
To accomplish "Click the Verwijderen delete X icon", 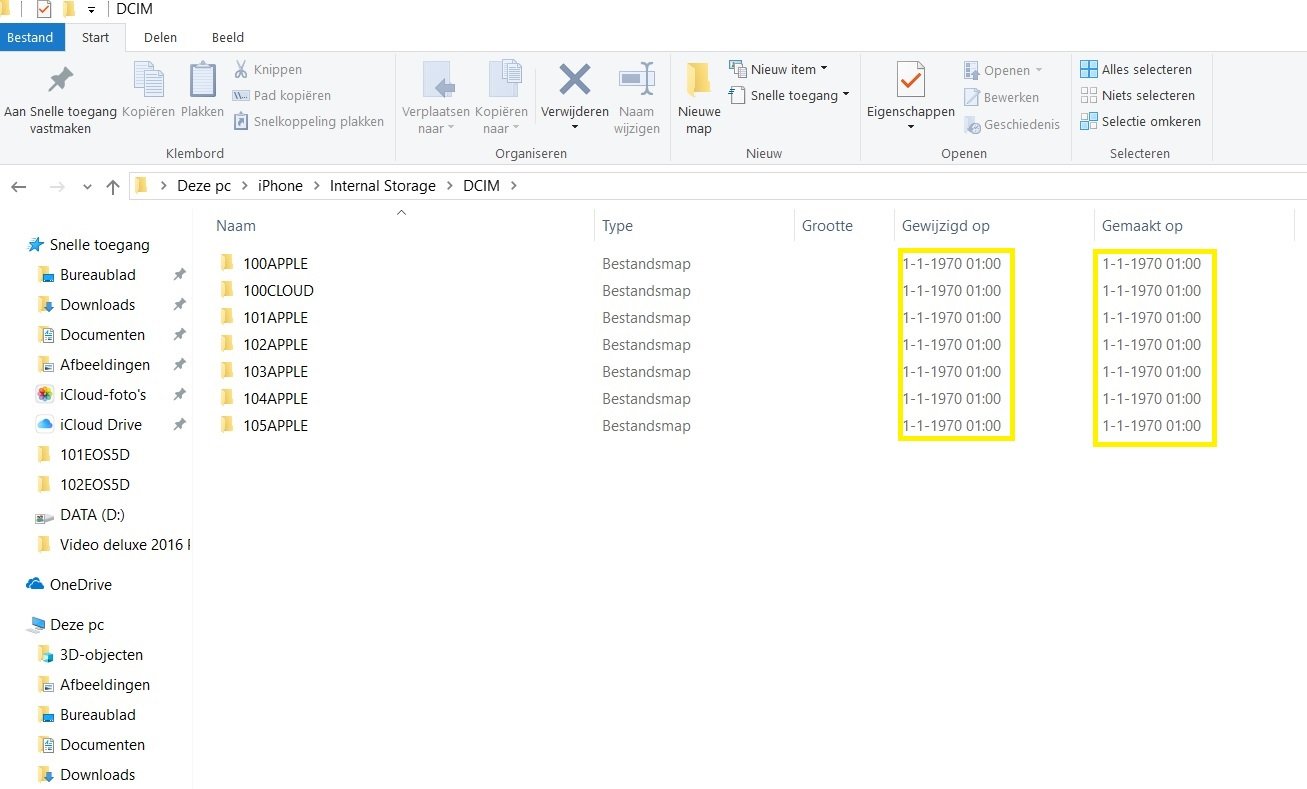I will point(574,80).
